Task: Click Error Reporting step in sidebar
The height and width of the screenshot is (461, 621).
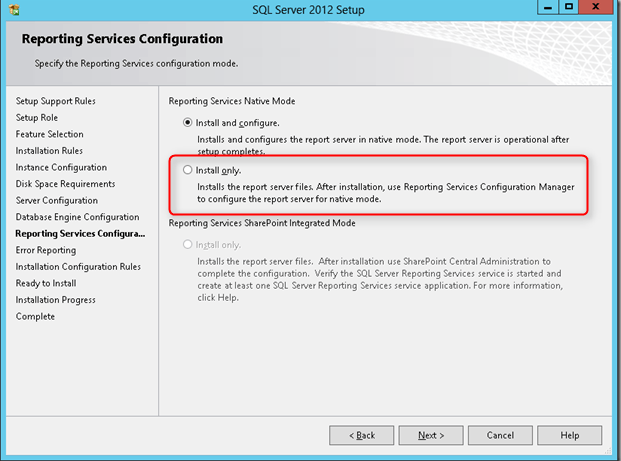Action: (46, 250)
